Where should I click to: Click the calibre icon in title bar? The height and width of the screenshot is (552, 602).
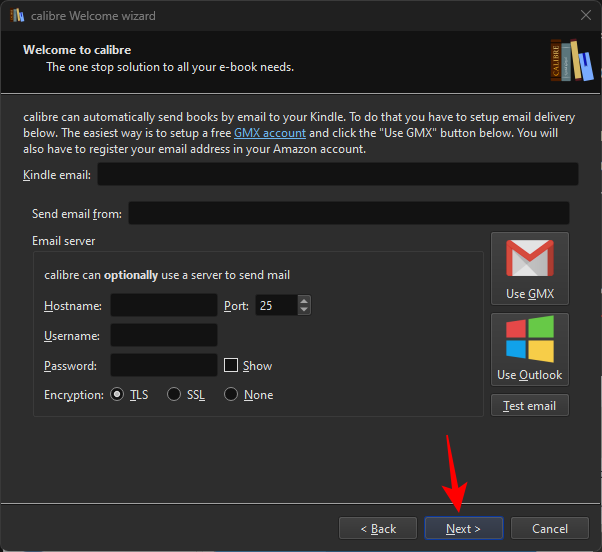point(17,16)
